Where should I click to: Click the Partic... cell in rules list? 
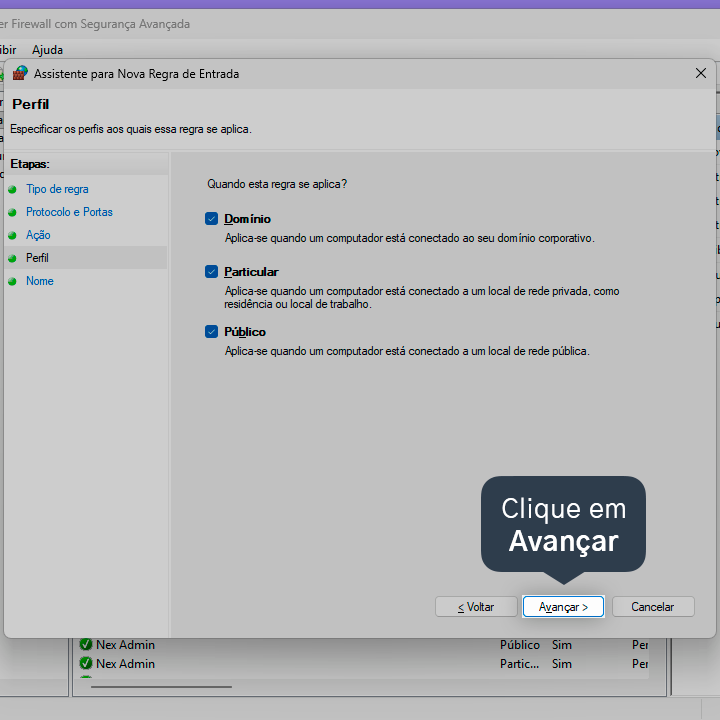point(519,664)
